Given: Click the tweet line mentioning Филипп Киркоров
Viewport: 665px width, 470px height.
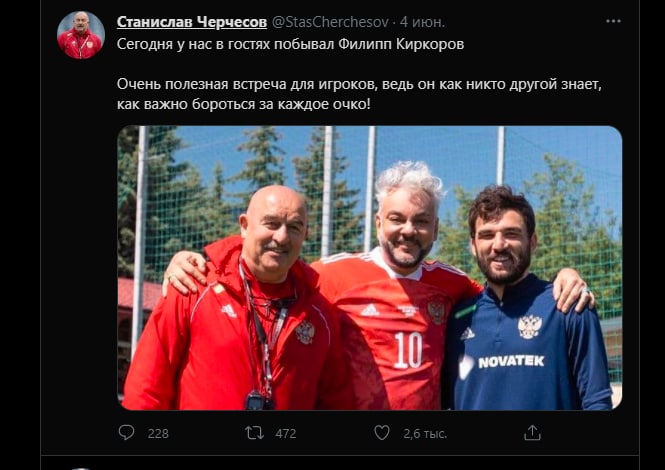Looking at the screenshot, I should coord(291,44).
